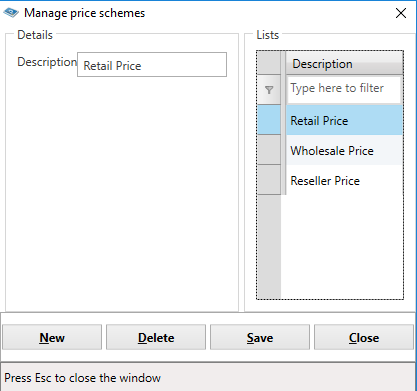The image size is (417, 391).
Task: Click the Description column header
Action: 344,63
